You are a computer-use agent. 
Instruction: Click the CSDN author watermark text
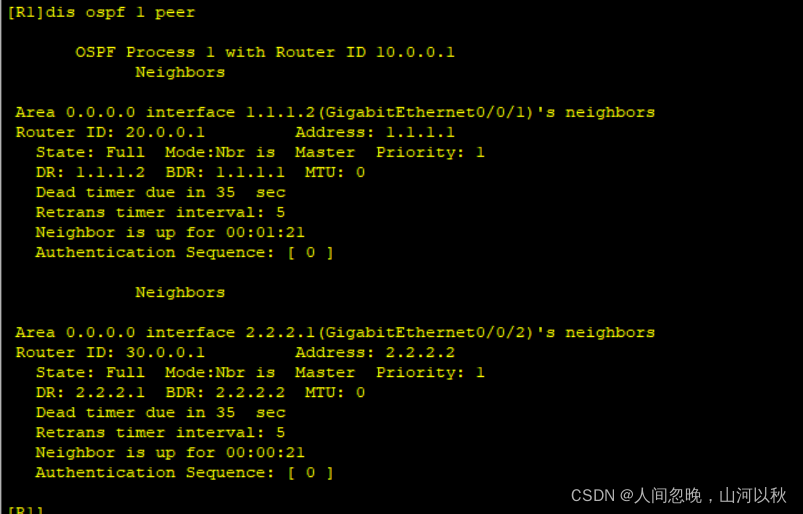click(678, 495)
